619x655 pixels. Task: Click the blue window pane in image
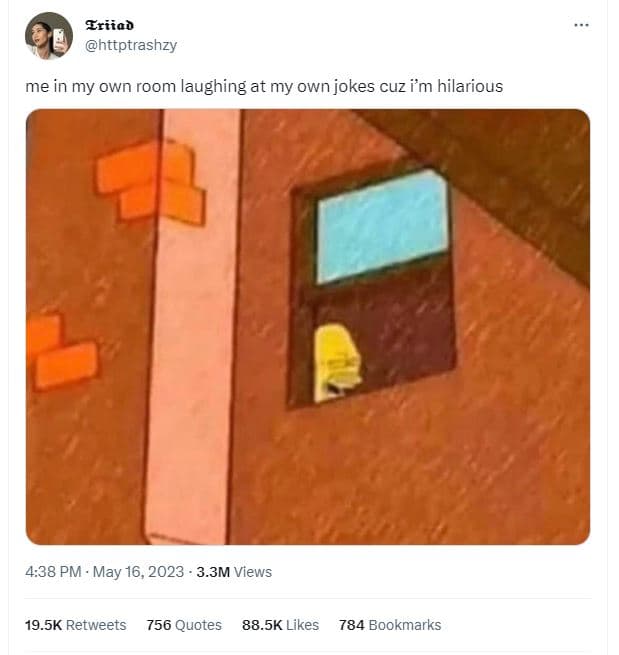tap(382, 226)
